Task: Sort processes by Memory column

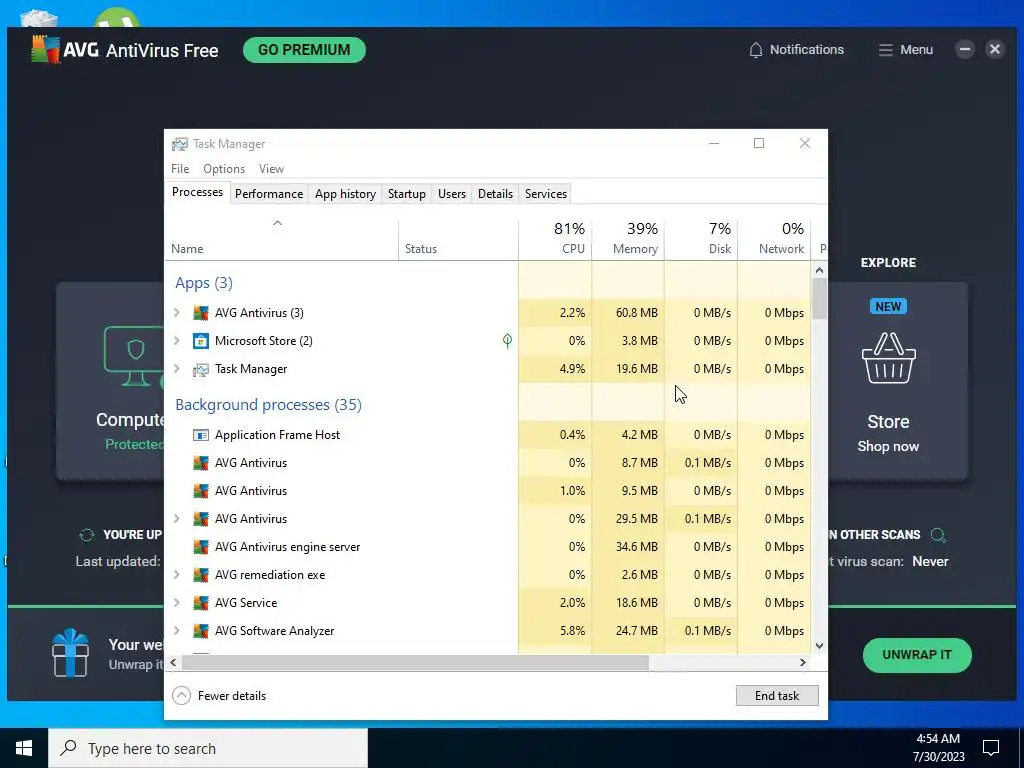Action: tap(628, 239)
